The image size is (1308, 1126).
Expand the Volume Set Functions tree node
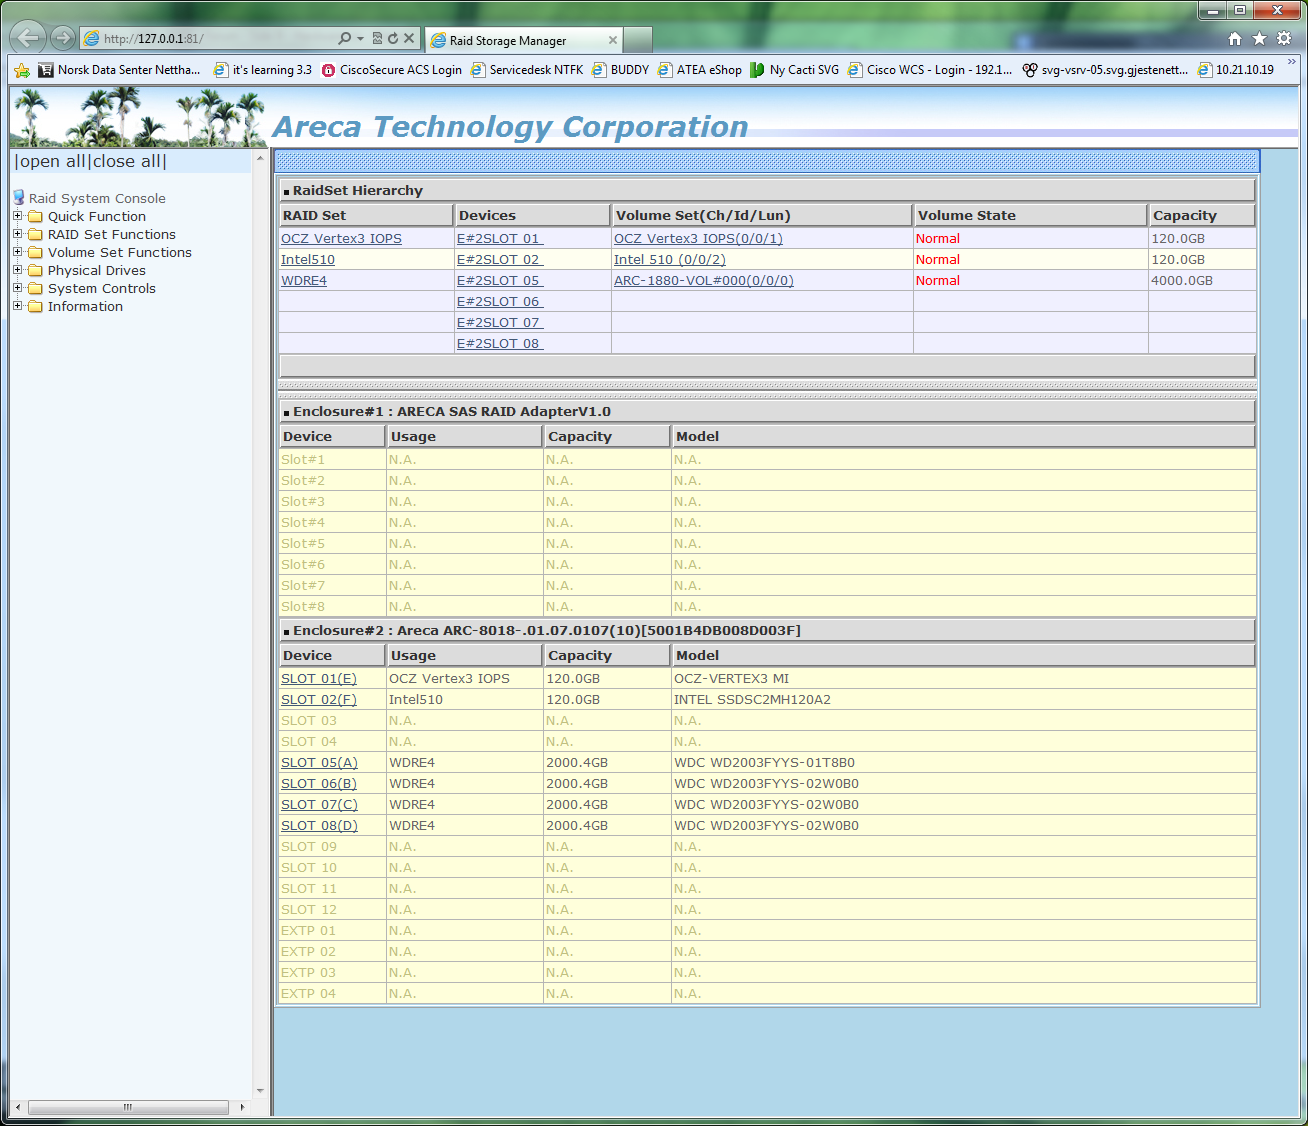17,252
